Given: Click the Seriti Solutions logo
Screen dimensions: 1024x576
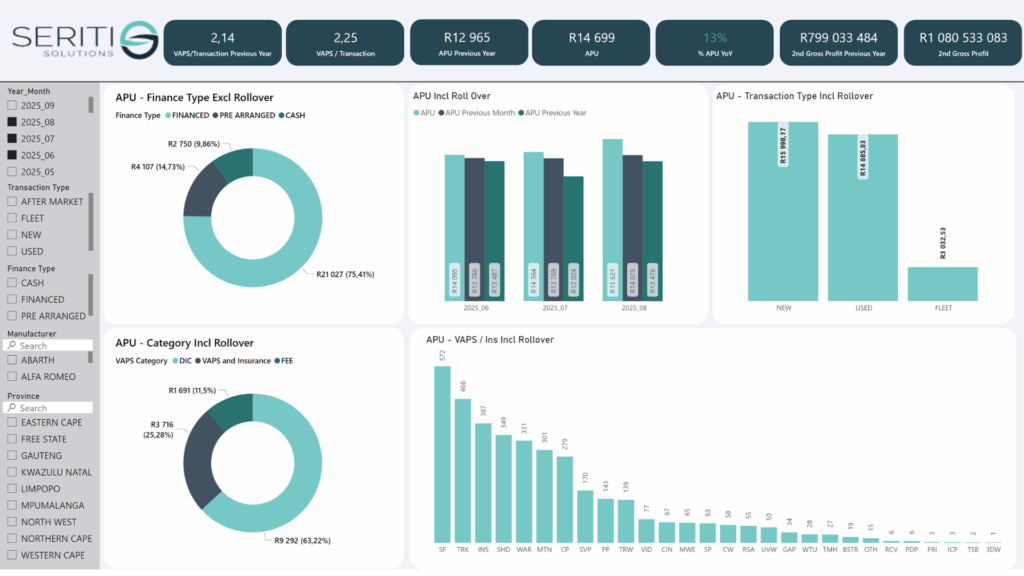Looking at the screenshot, I should tap(85, 40).
